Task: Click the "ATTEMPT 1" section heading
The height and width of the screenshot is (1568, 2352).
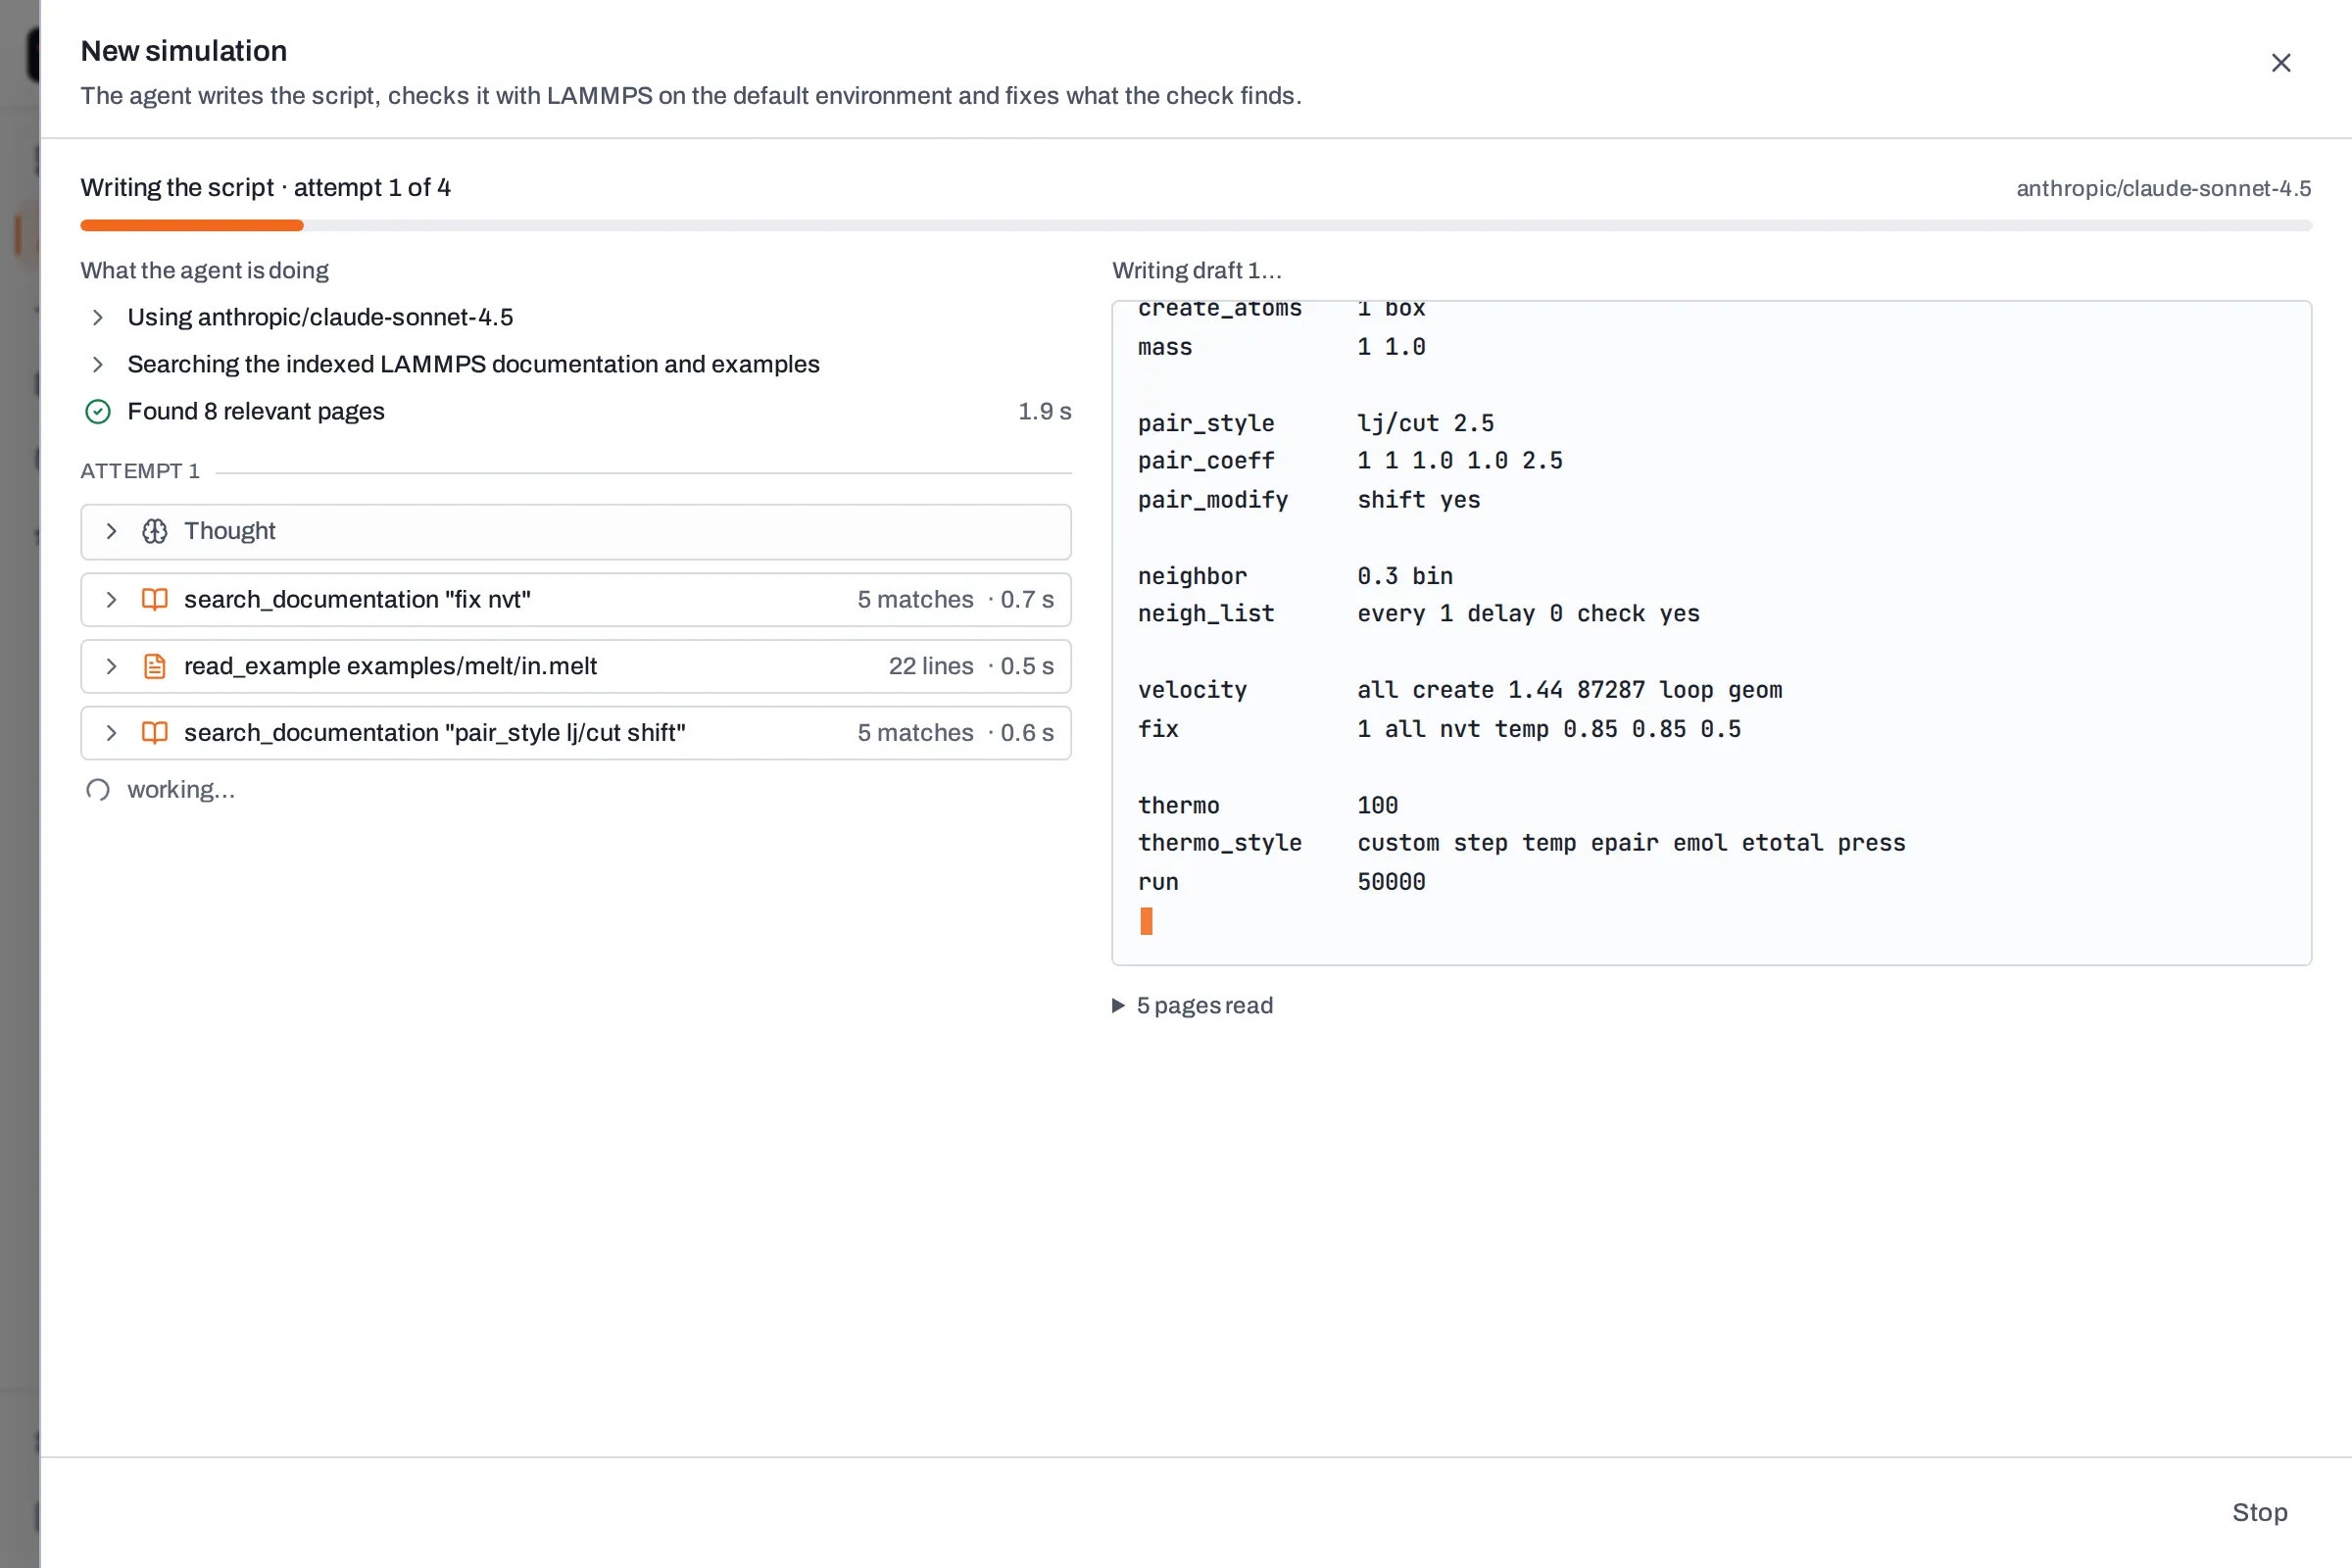Action: point(140,471)
